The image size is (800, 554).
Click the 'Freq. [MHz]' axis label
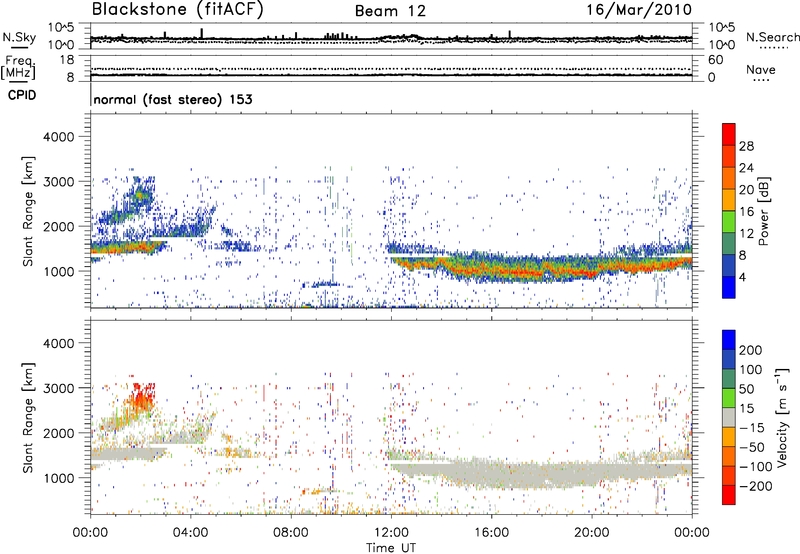point(18,68)
